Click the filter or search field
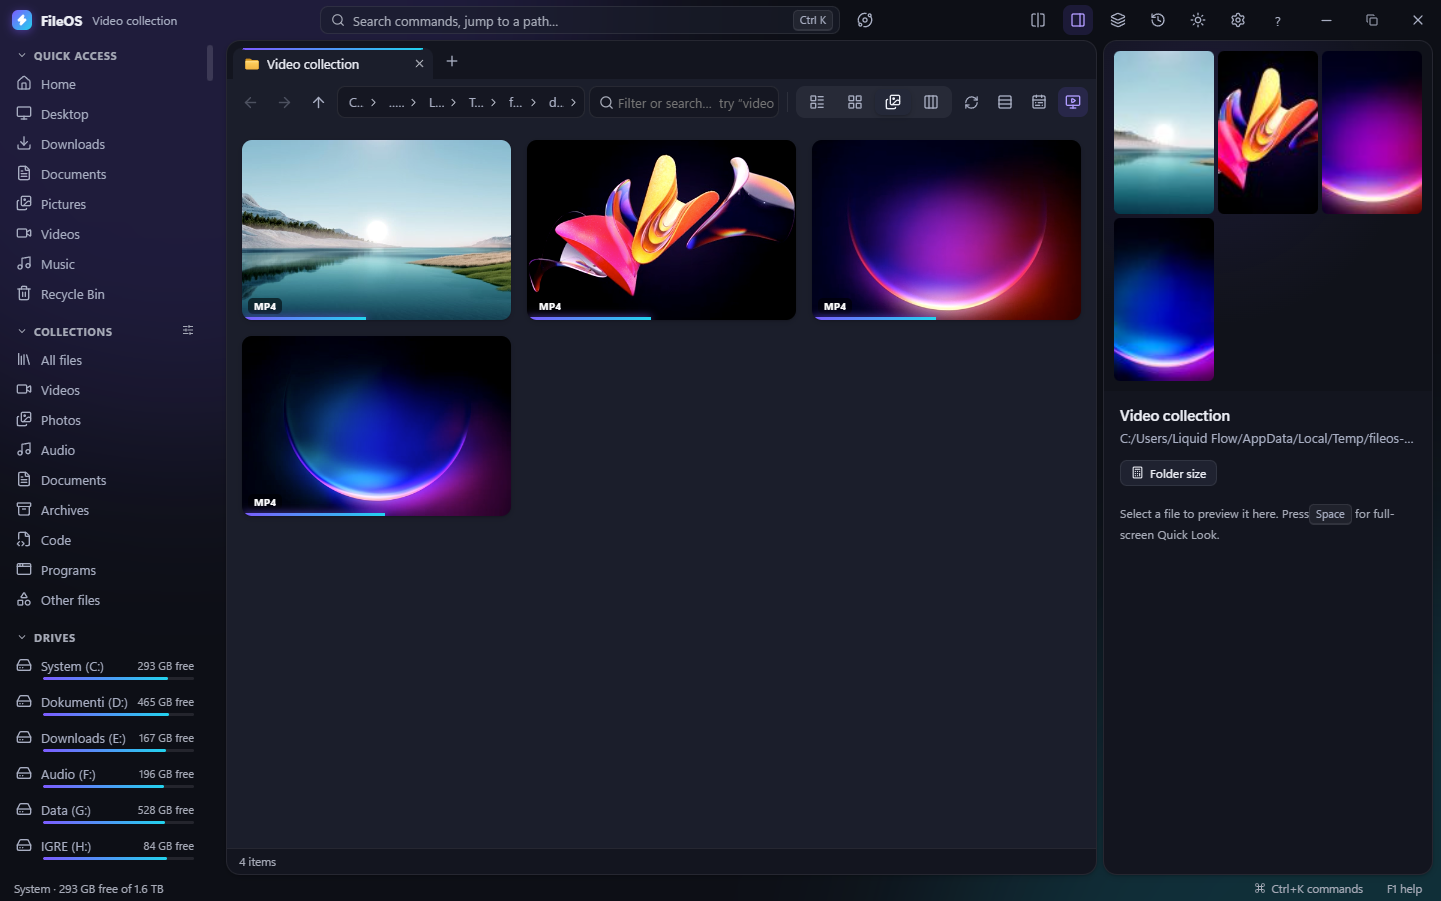 coord(686,102)
